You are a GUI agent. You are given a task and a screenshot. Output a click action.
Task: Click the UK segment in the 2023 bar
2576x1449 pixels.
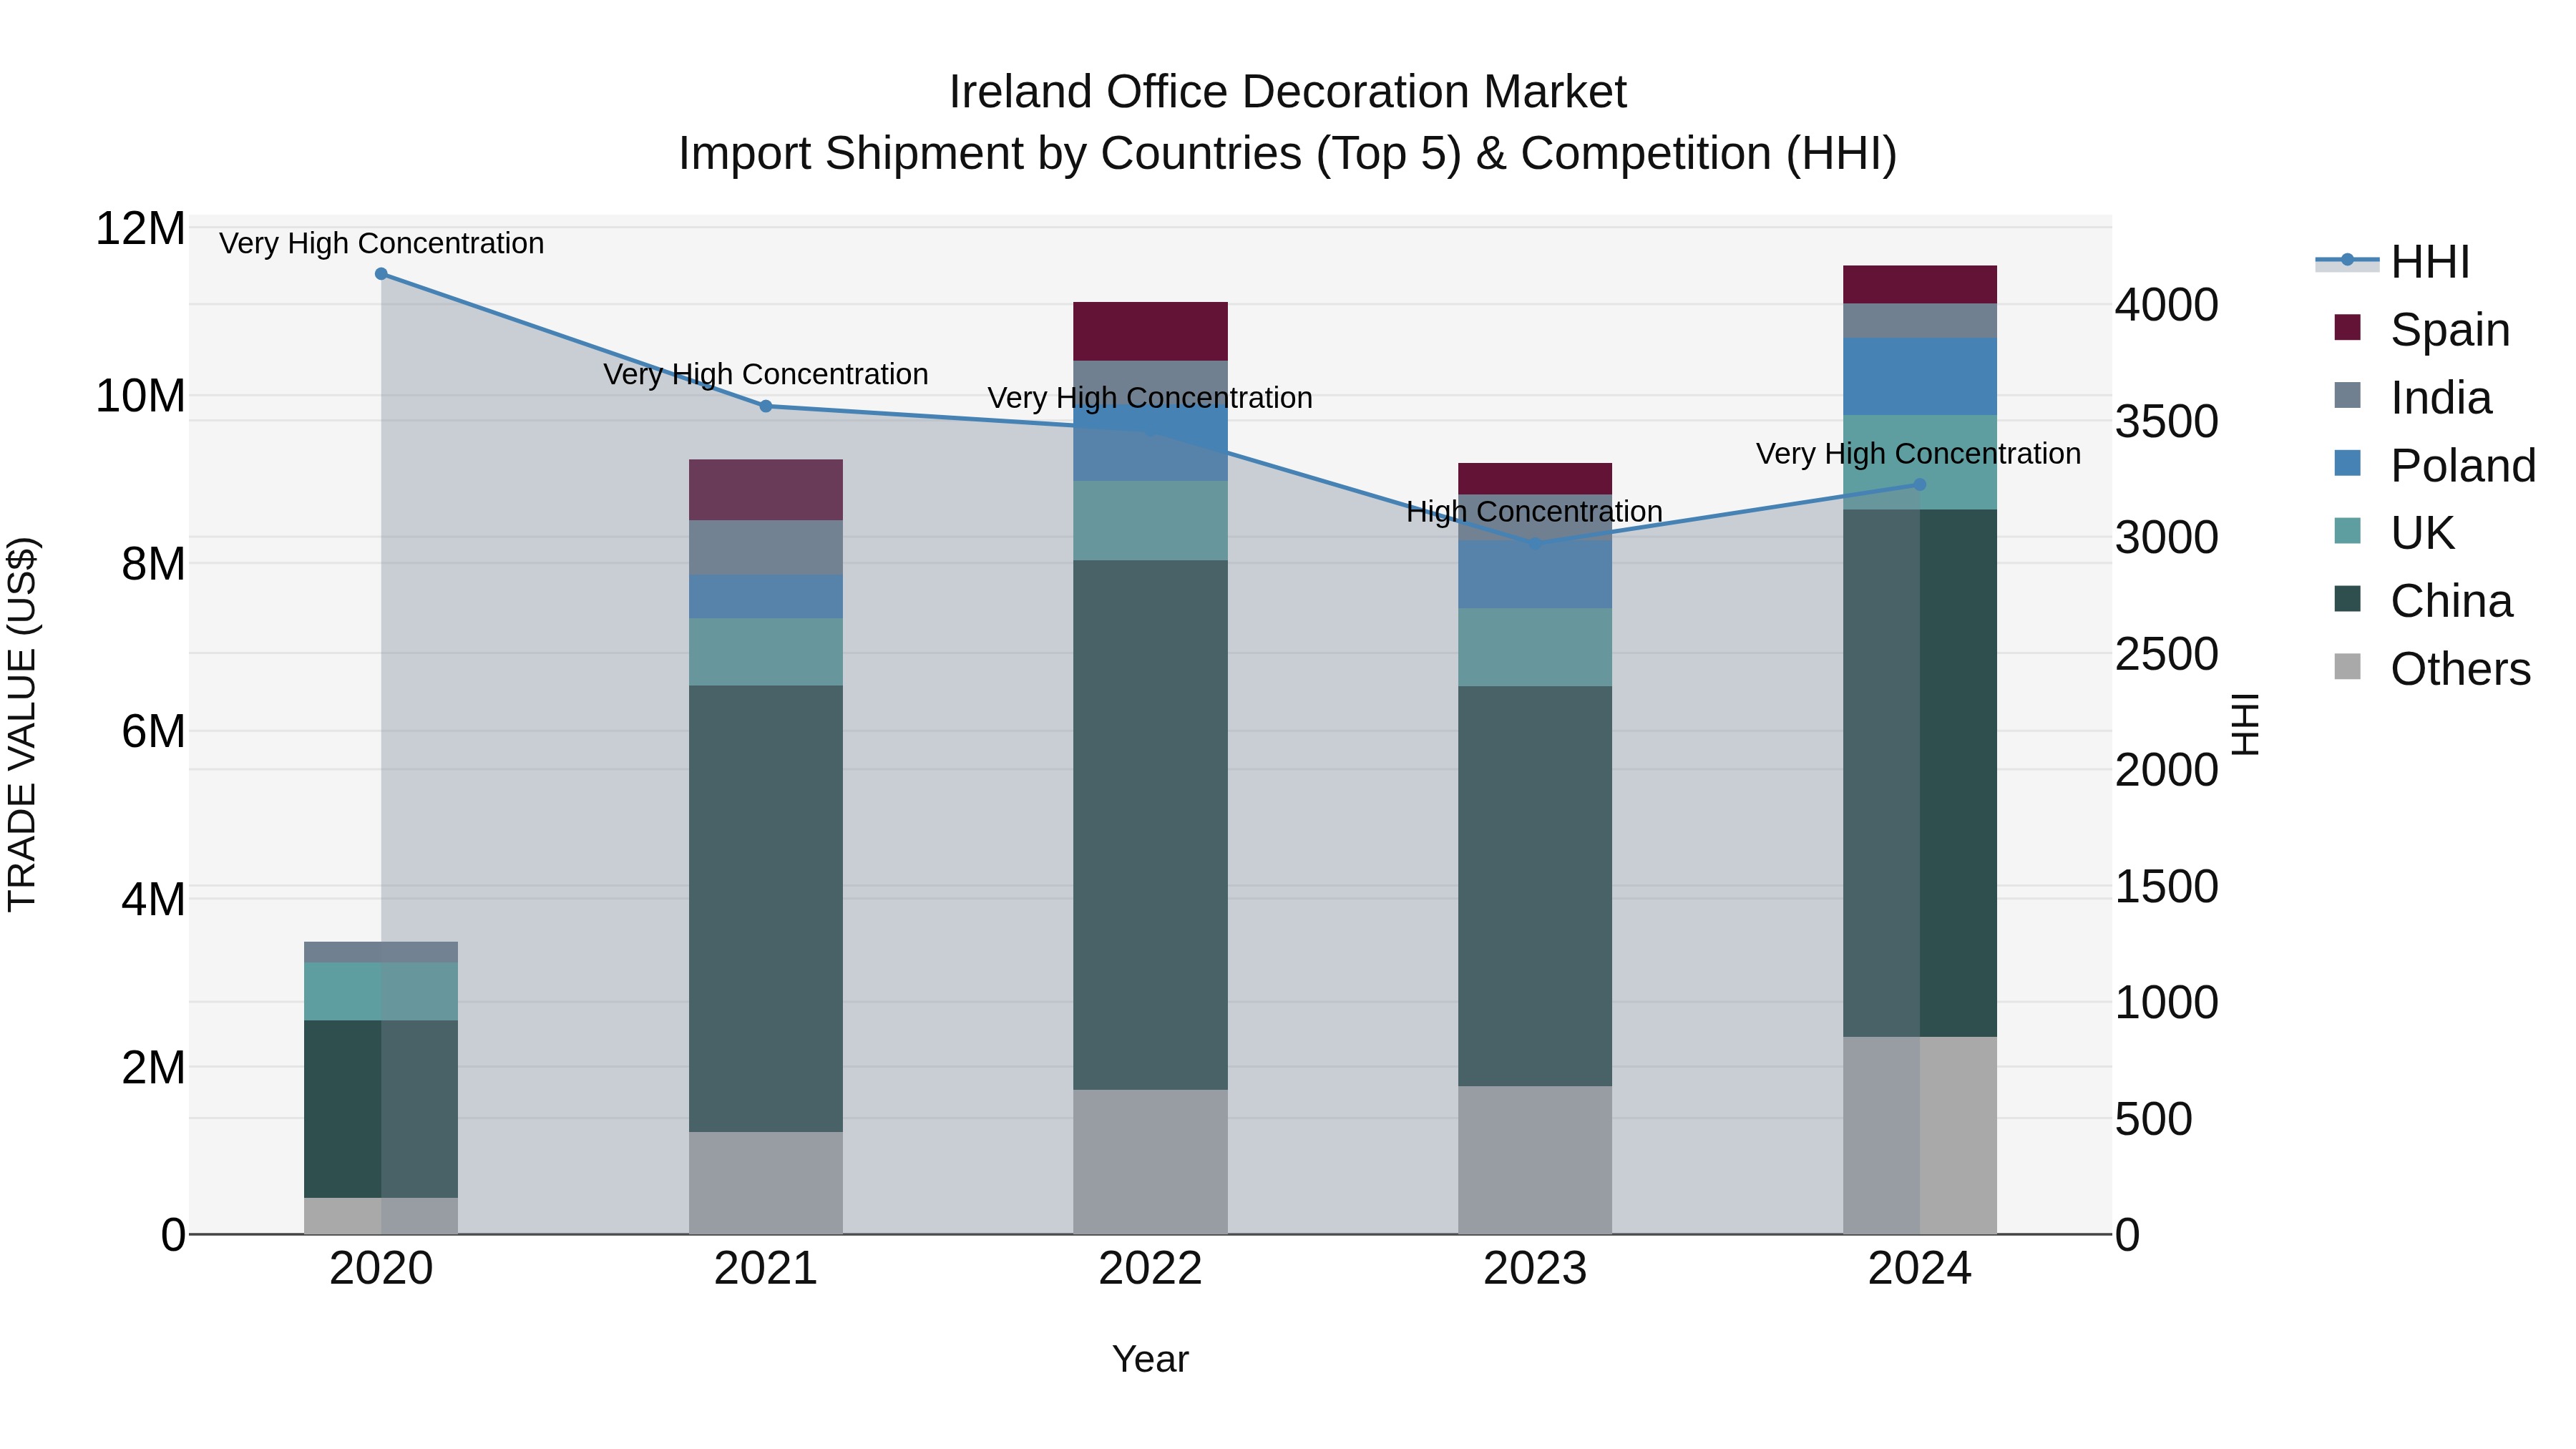pos(1535,648)
